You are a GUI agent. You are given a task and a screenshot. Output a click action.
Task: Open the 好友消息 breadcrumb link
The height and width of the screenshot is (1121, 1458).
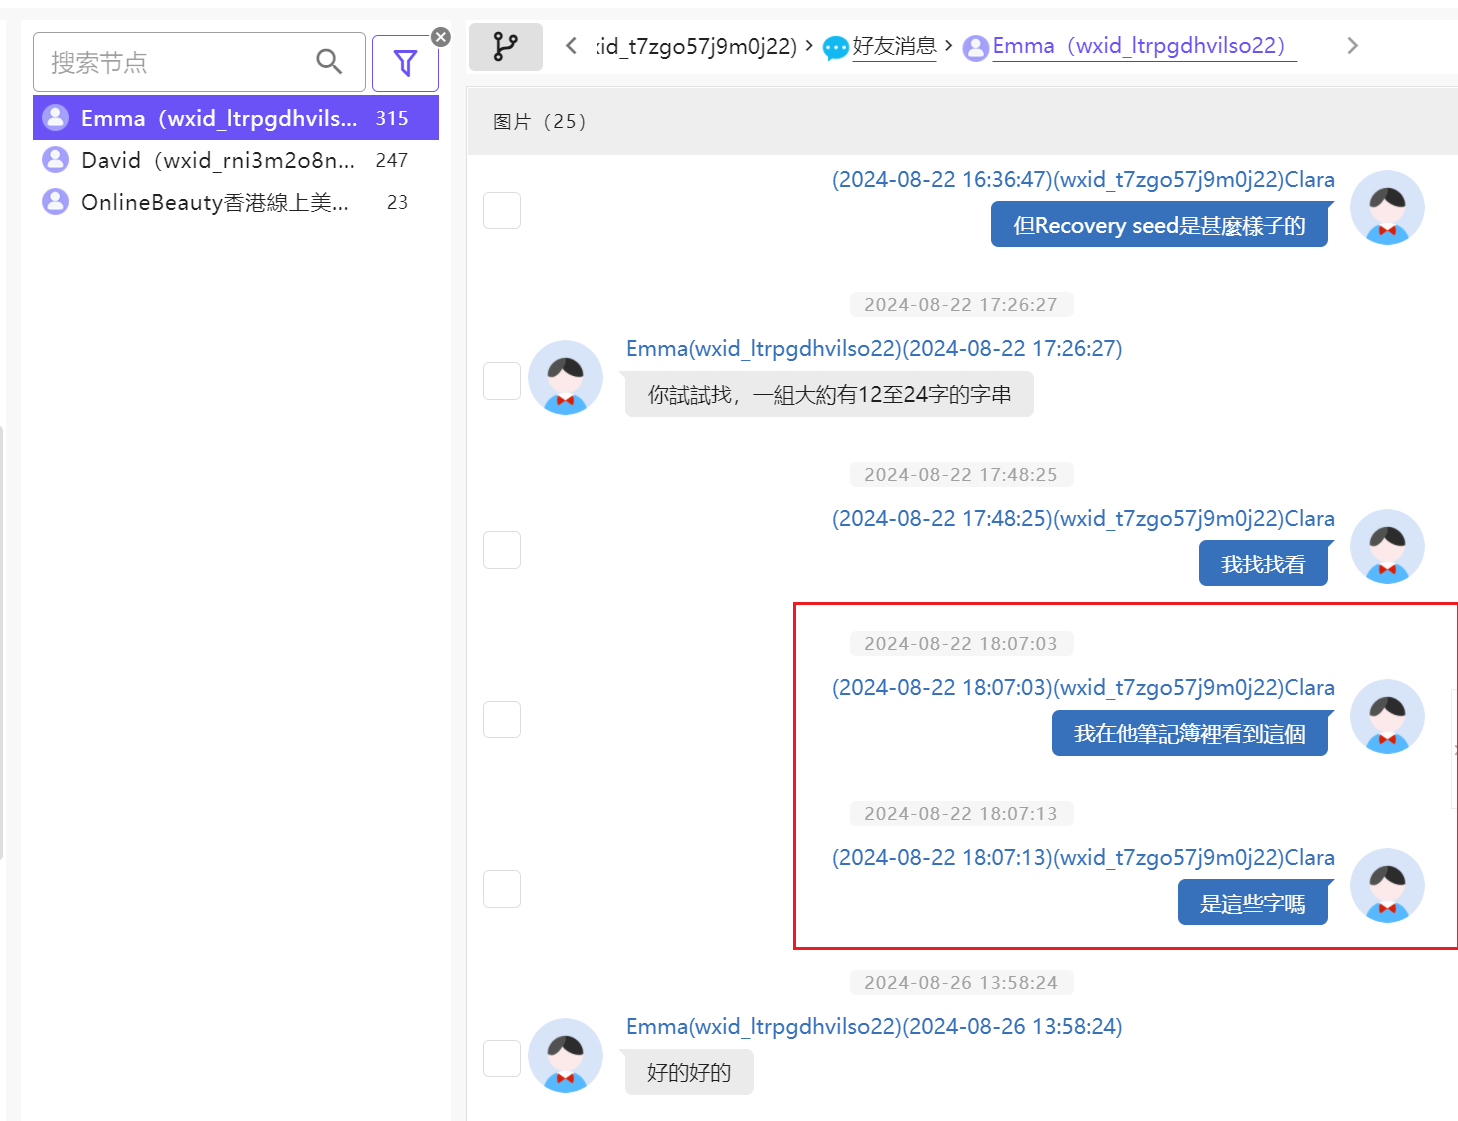point(894,46)
